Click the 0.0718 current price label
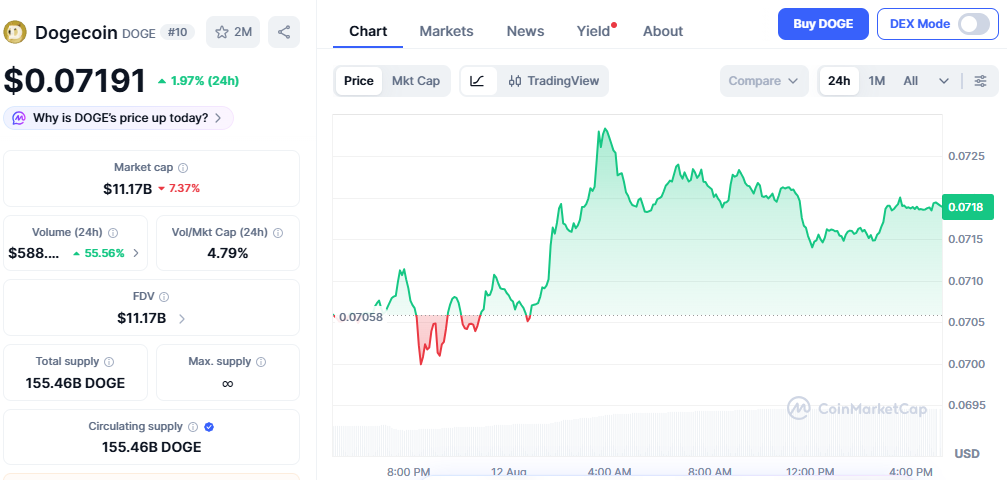1007x480 pixels. click(x=968, y=207)
